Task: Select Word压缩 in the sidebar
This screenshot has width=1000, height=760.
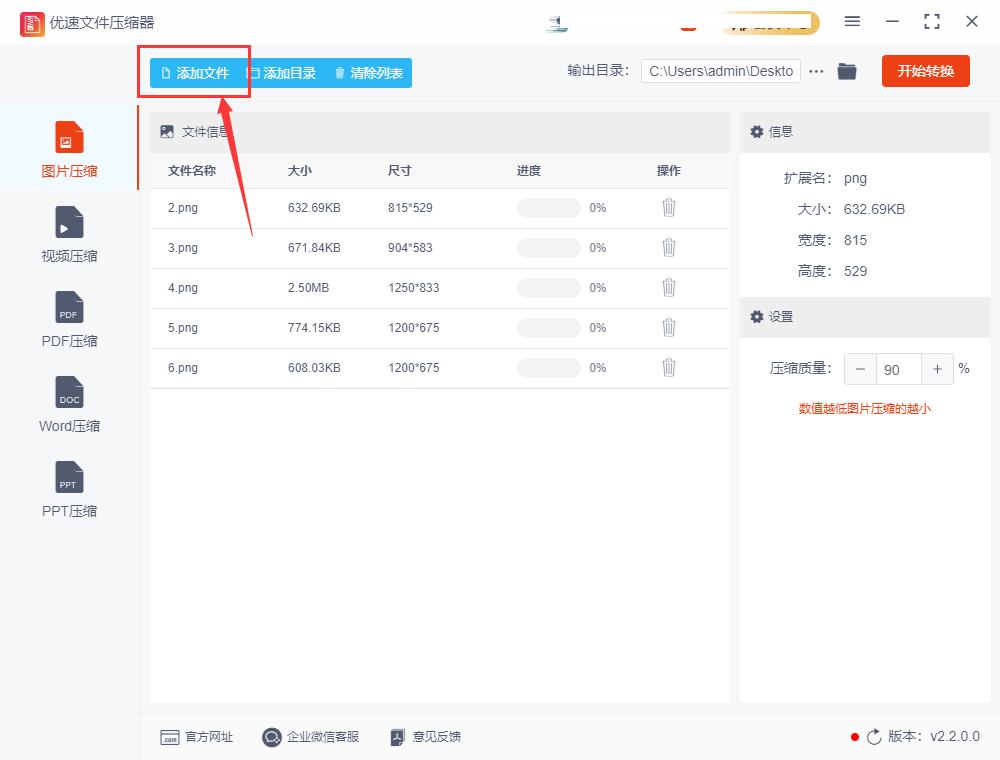Action: click(x=68, y=403)
